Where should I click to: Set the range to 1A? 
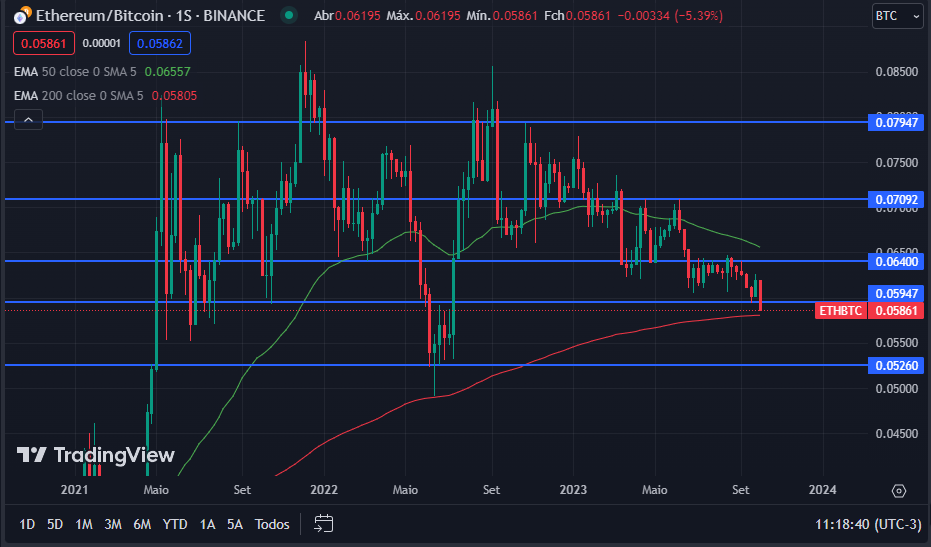click(x=207, y=524)
